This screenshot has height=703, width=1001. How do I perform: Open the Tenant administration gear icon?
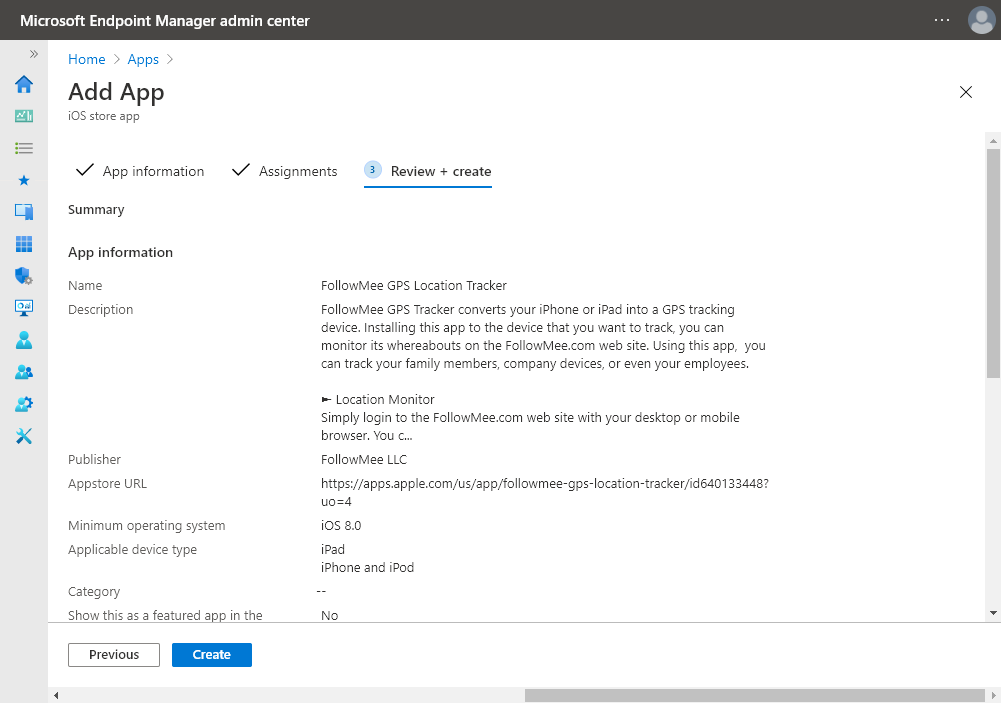point(24,404)
